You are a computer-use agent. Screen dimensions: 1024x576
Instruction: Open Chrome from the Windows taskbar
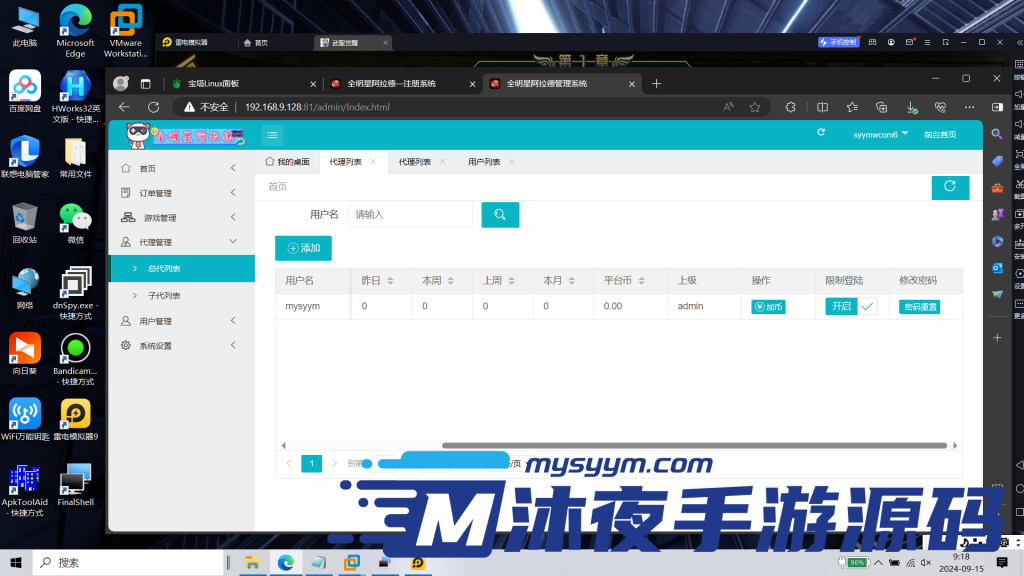tap(286, 562)
